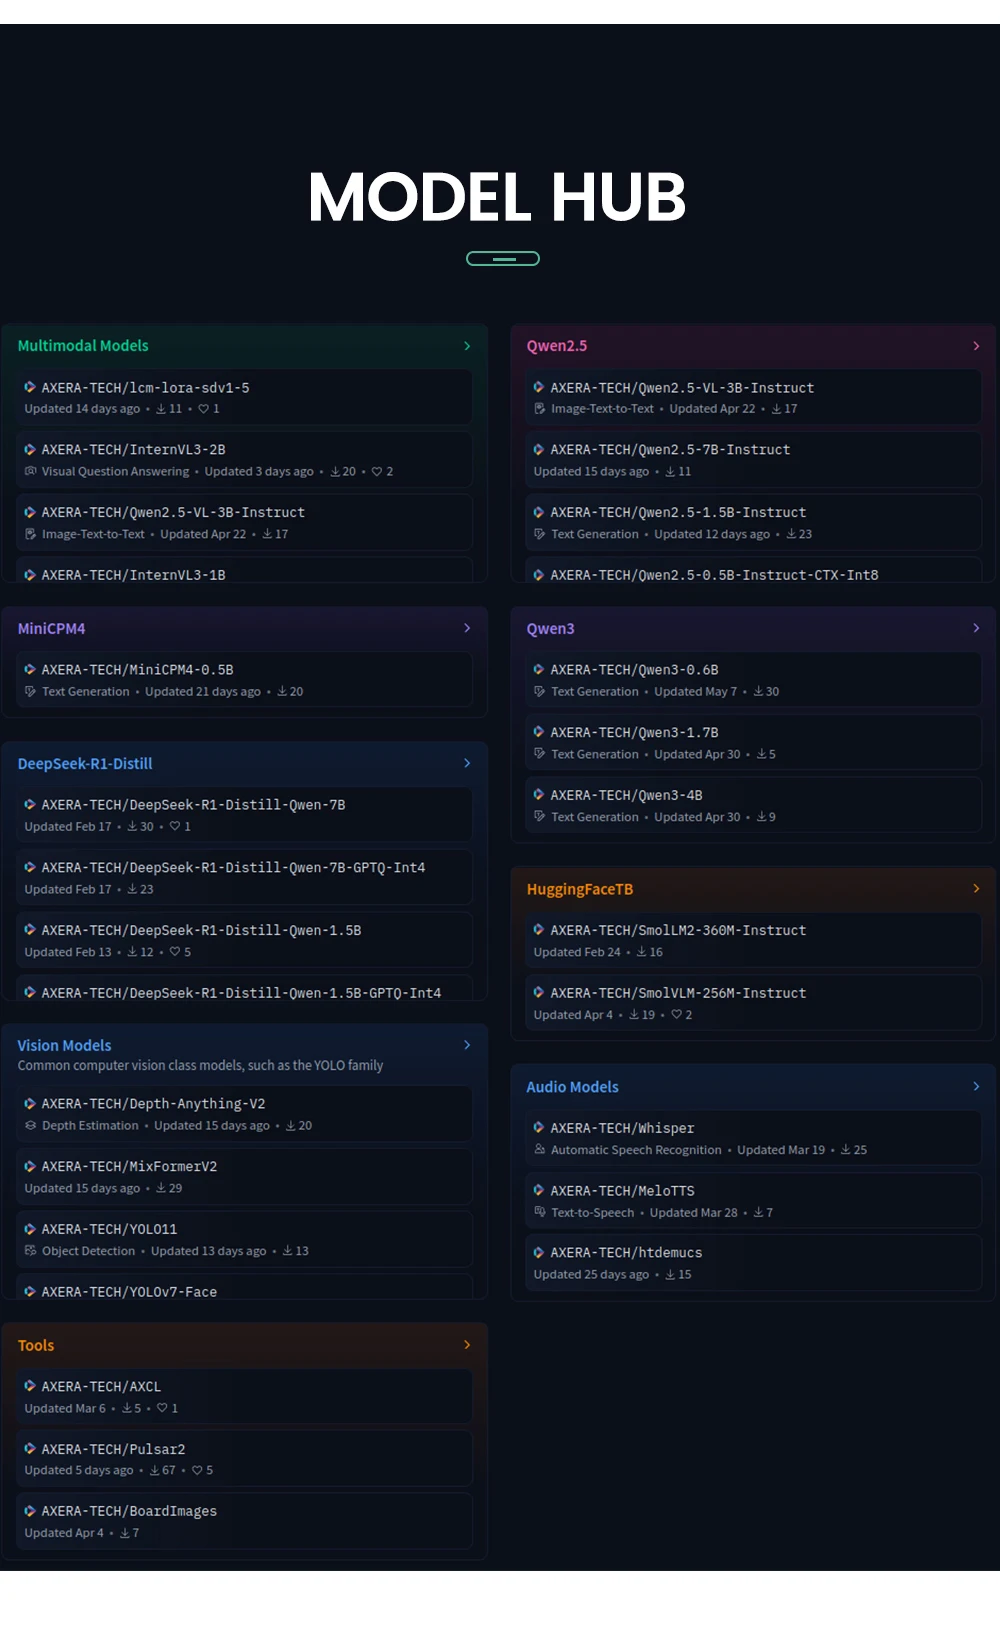Image resolution: width=1000 pixels, height=1629 pixels.
Task: Expand the Qwen2.5 section arrow
Action: (976, 346)
